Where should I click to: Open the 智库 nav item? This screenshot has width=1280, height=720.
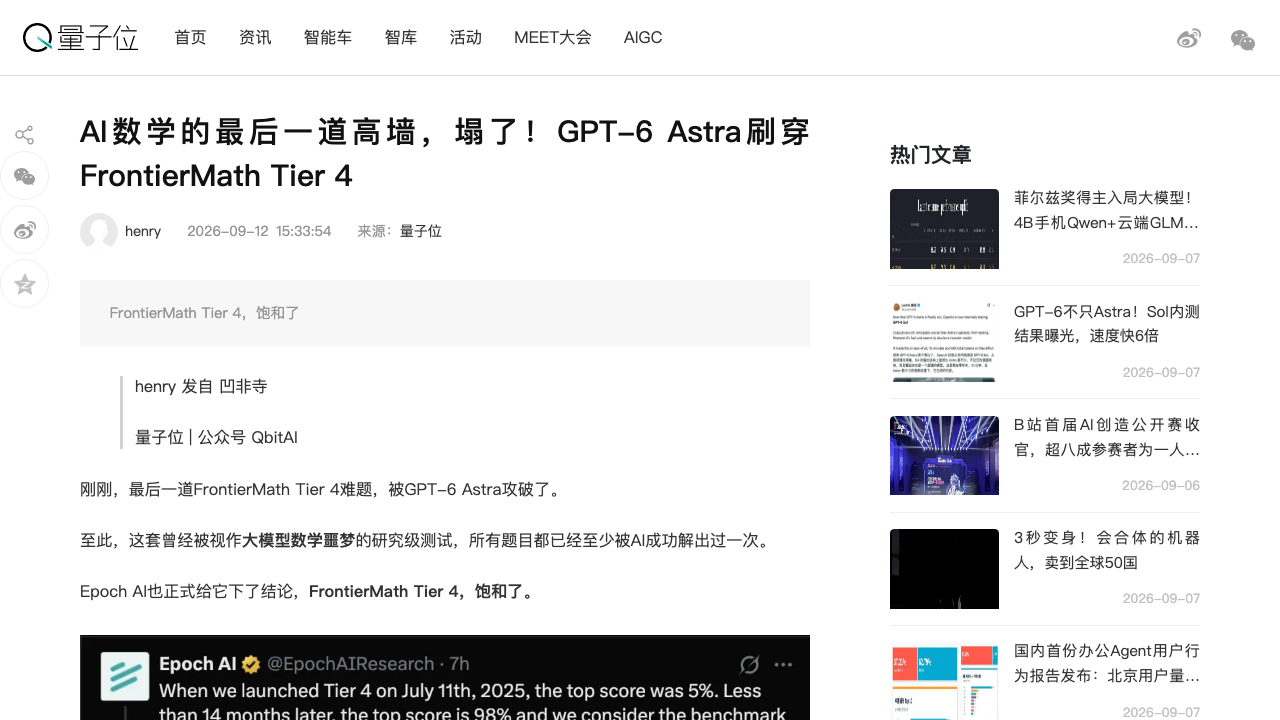401,37
